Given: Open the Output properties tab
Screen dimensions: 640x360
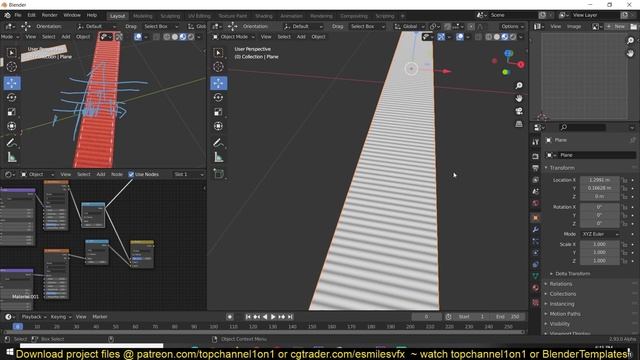Looking at the screenshot, I should coord(536,168).
